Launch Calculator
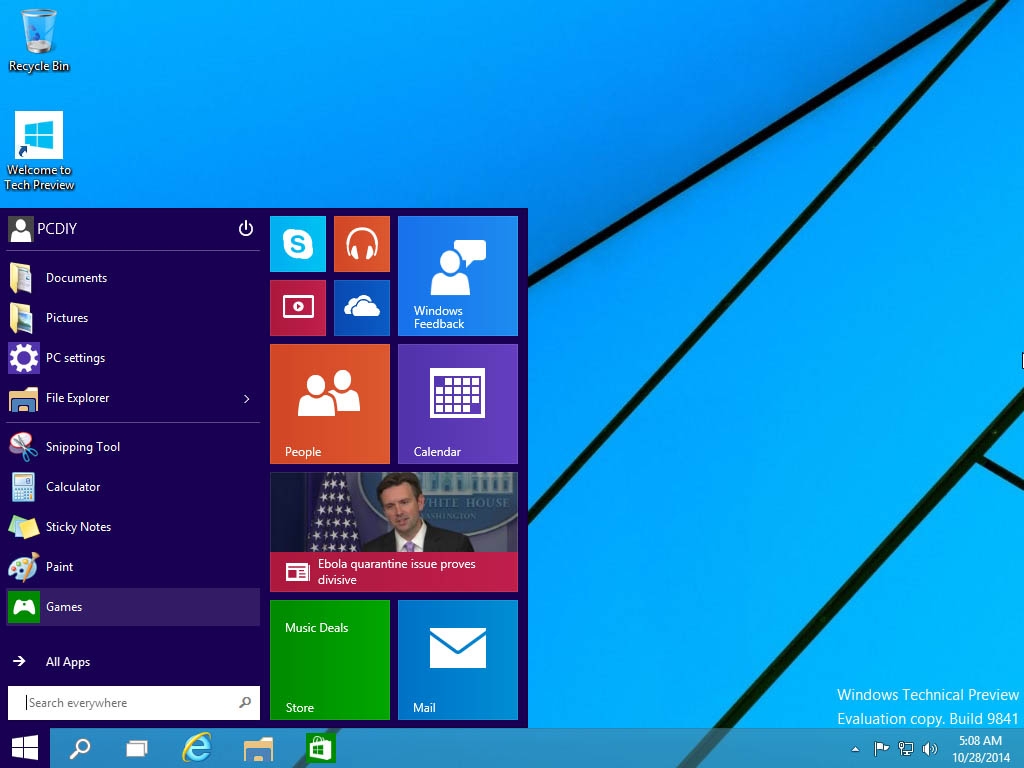The image size is (1024, 768). point(133,487)
